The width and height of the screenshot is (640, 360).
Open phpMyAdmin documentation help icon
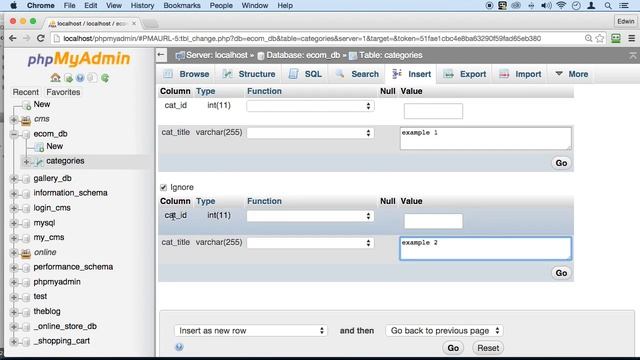(x=80, y=78)
